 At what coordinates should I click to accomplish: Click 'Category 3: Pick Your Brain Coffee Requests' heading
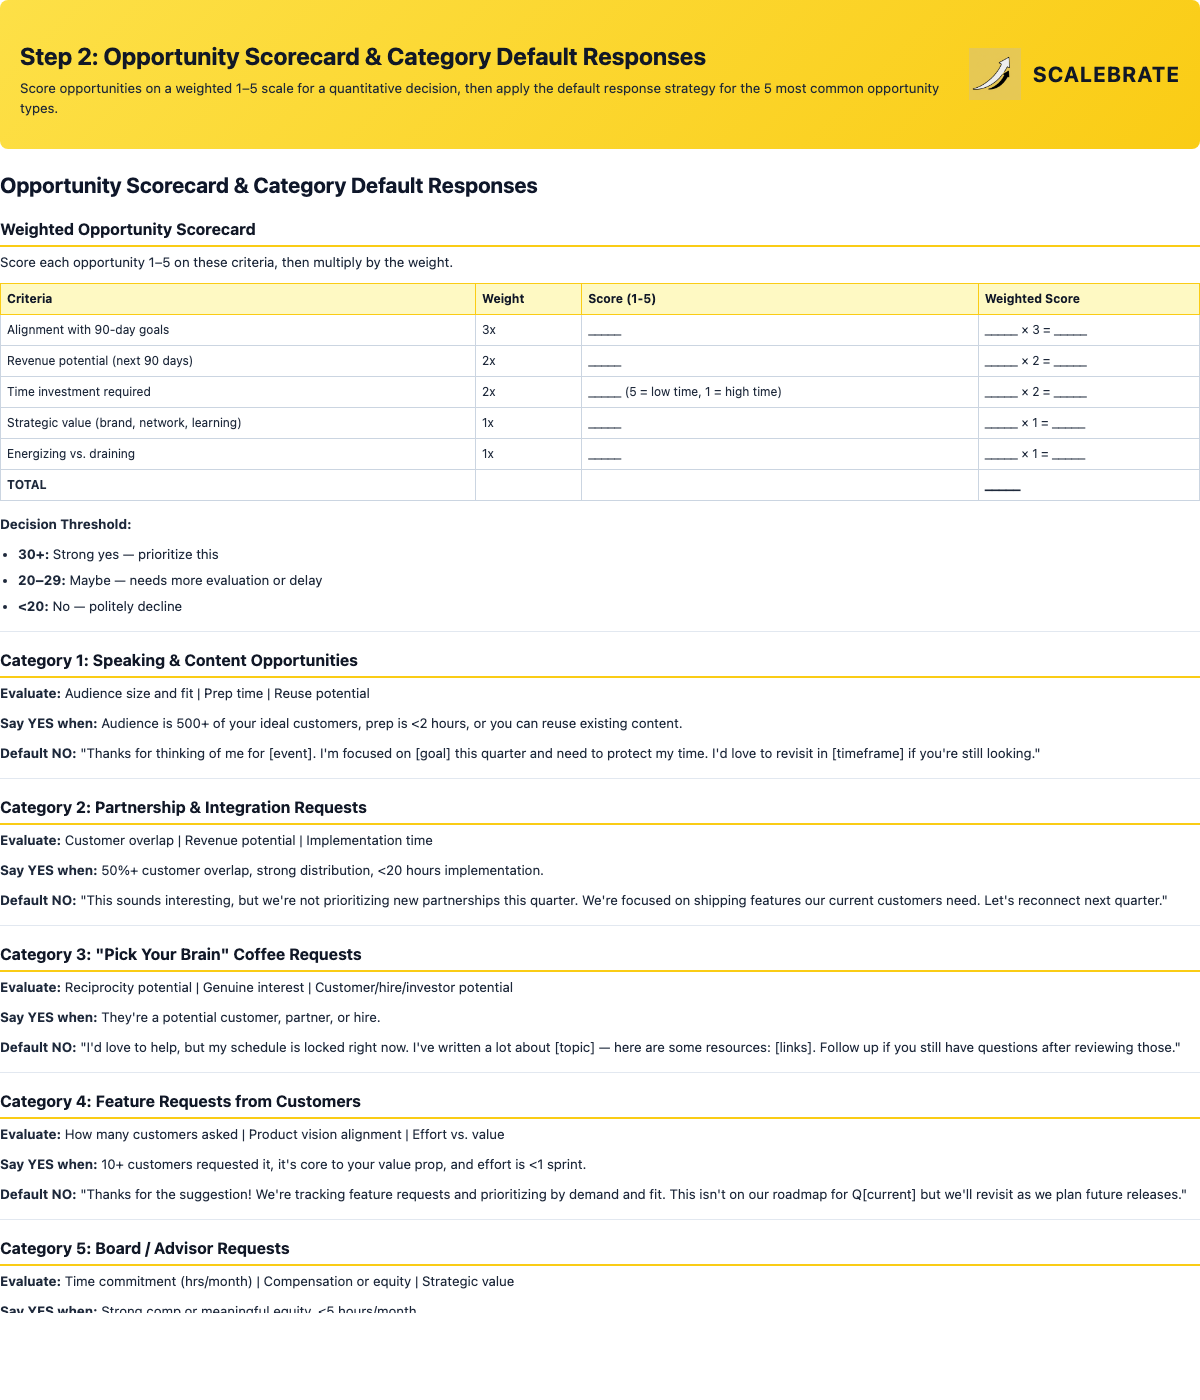181,954
